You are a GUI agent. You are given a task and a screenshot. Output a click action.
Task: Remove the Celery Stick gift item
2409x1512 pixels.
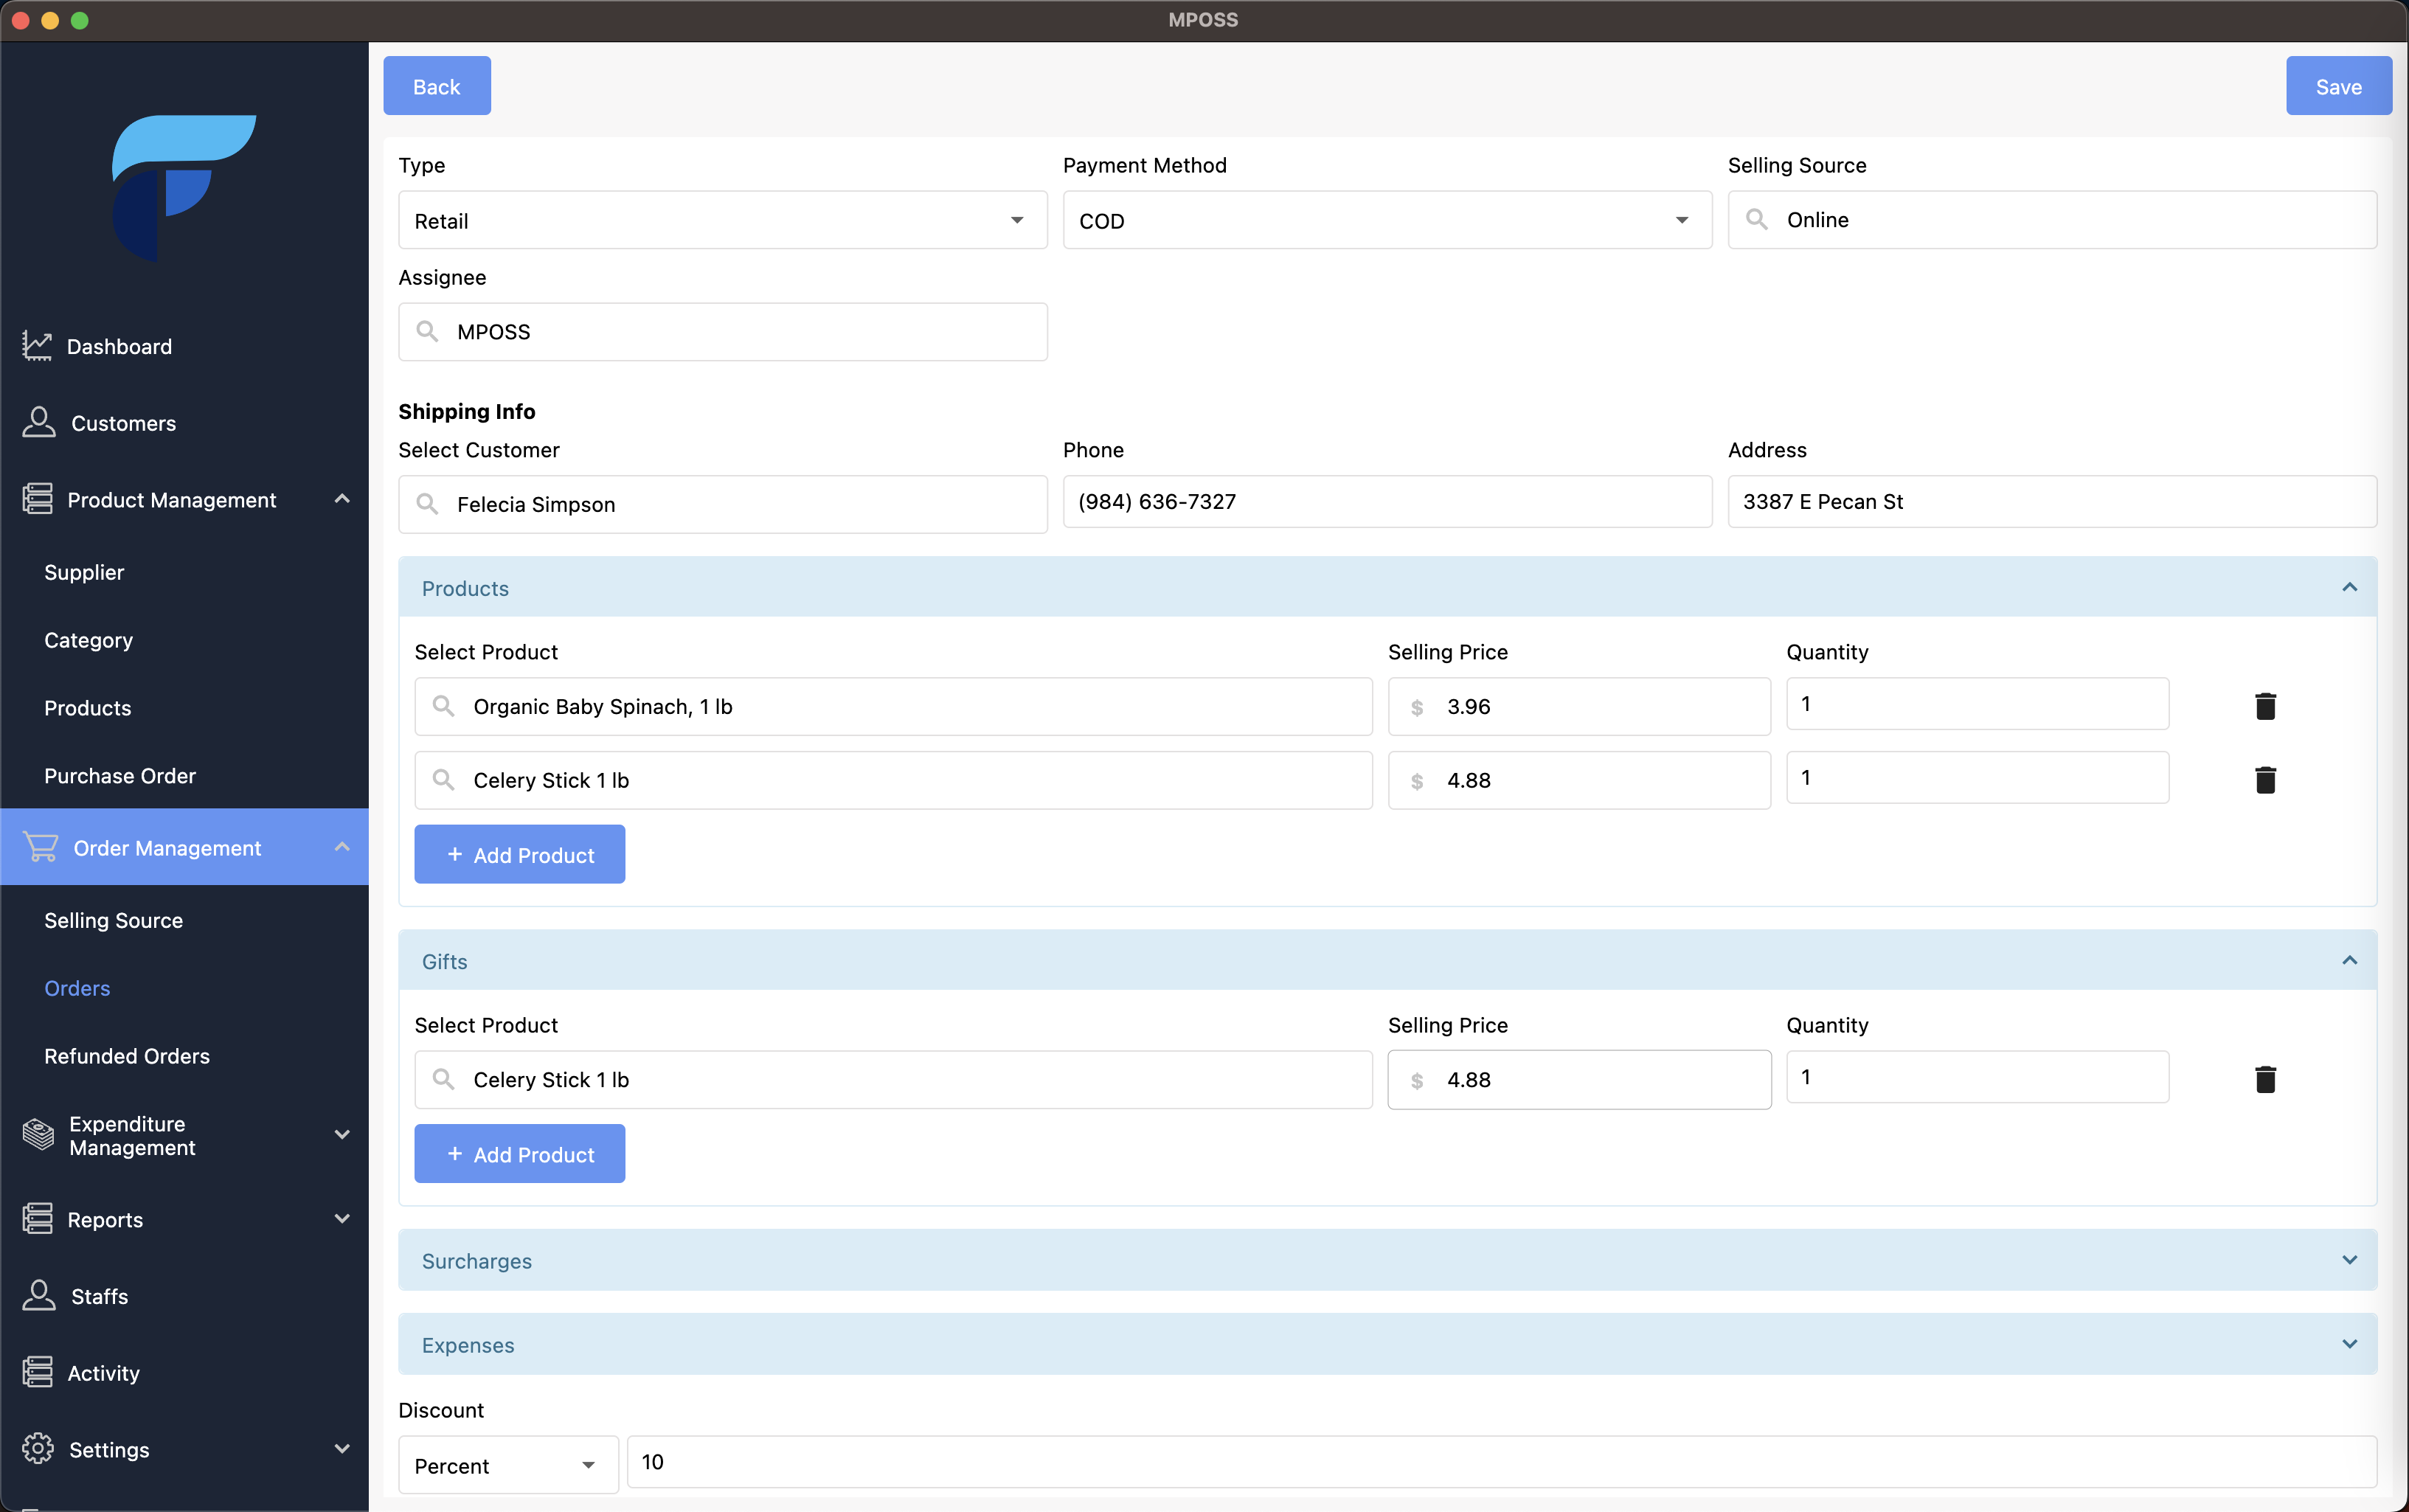2265,1079
